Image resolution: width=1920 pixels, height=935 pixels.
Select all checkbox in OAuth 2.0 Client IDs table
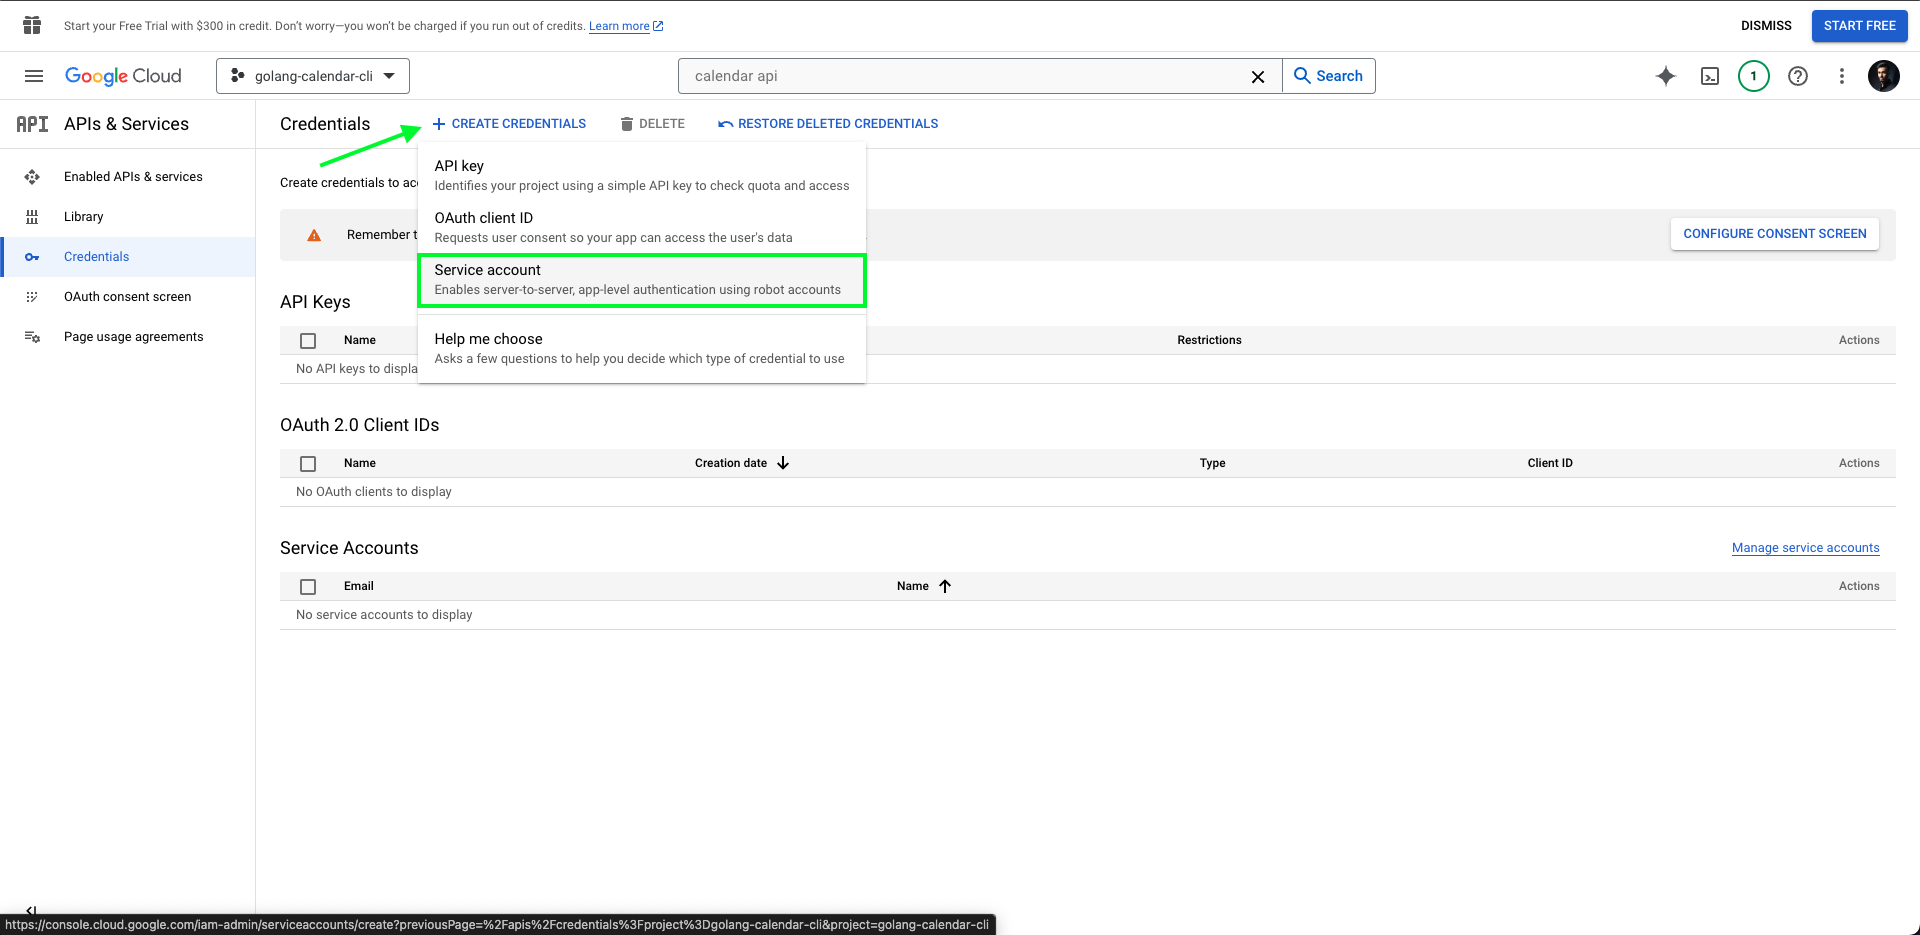click(x=308, y=464)
